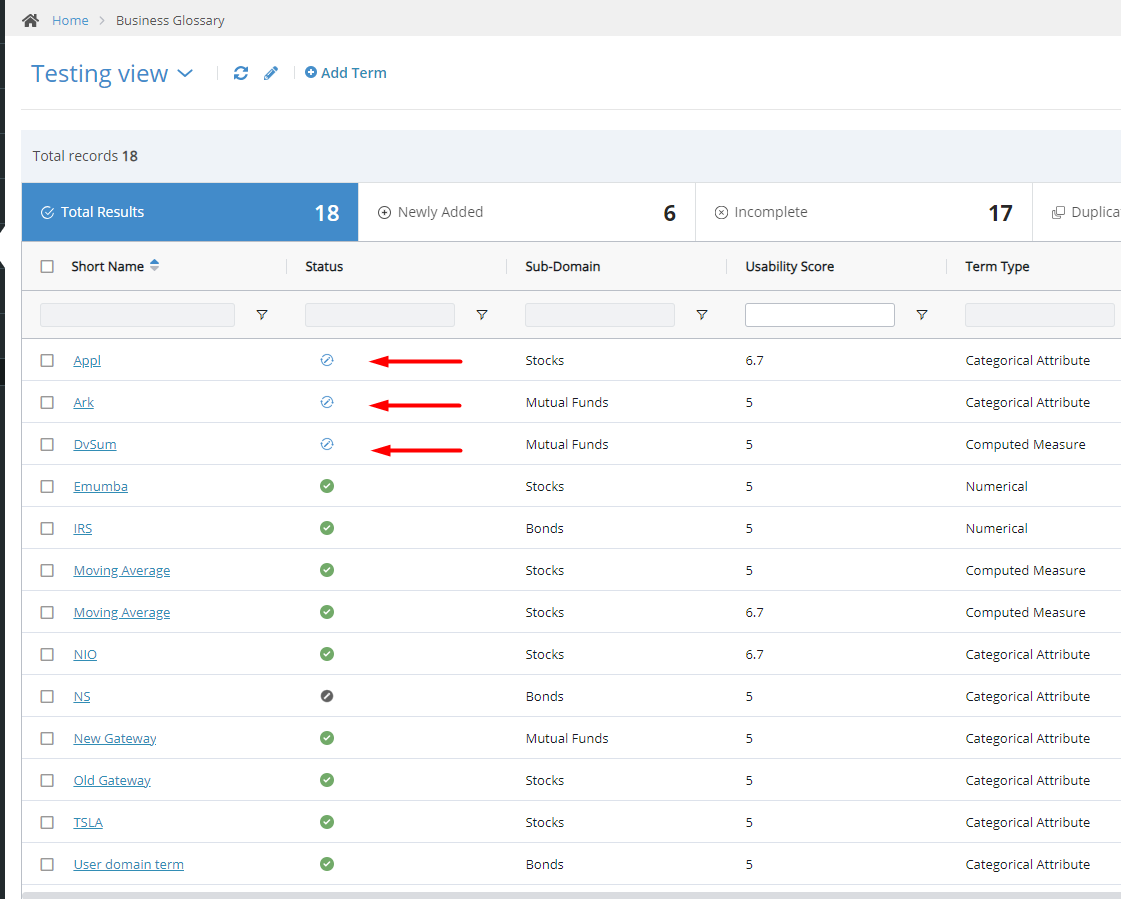
Task: Check the IRS row checkbox
Action: (47, 528)
